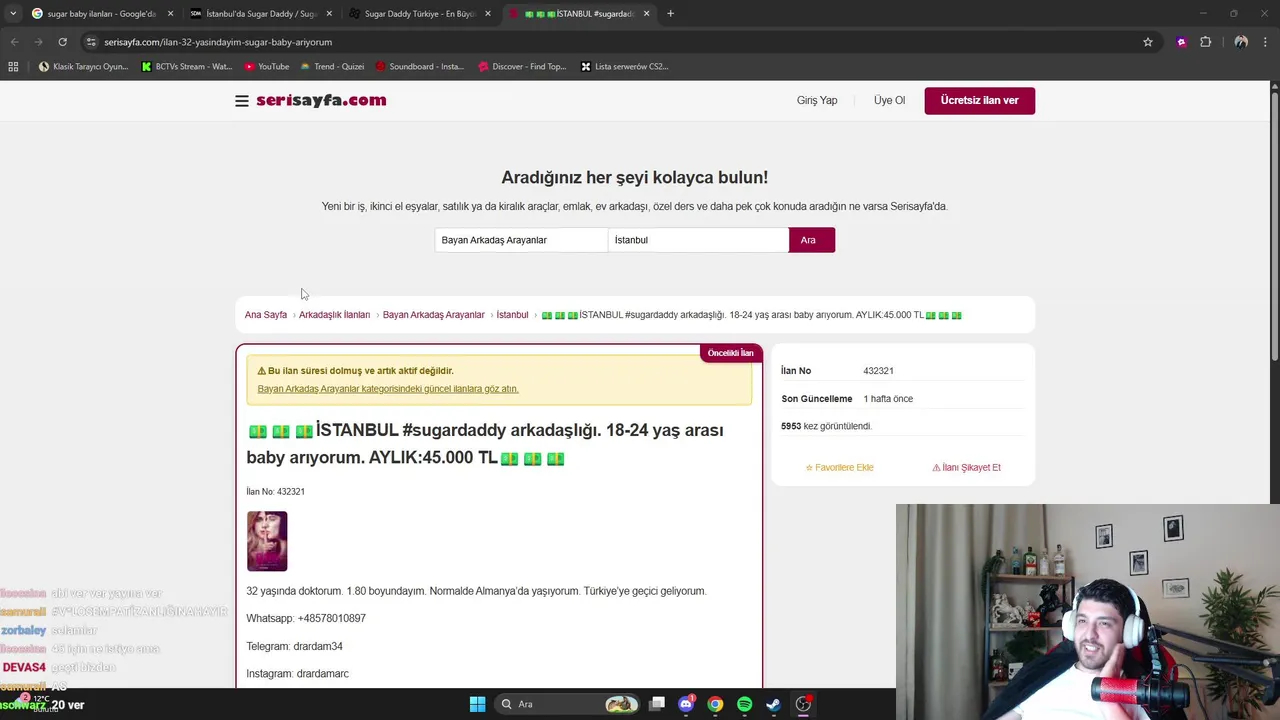Open the Discover - Find Top bookmark
Screen dimensions: 1280x720
coord(522,67)
